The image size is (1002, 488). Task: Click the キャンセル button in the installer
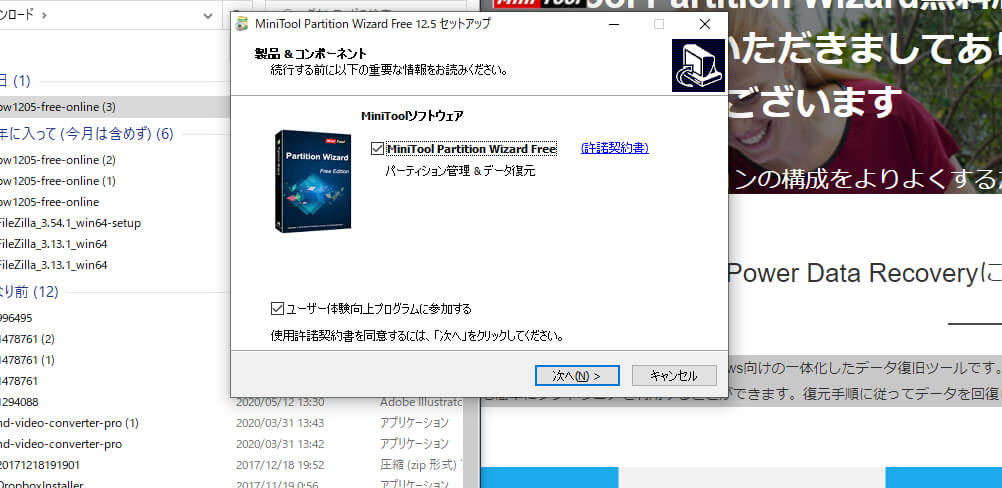[x=674, y=376]
